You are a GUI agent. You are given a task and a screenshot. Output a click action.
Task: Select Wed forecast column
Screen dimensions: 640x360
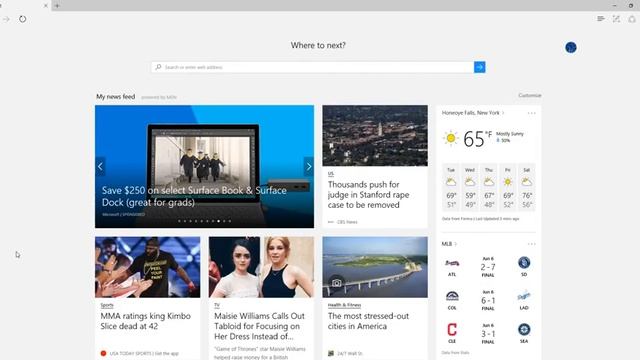pos(470,187)
